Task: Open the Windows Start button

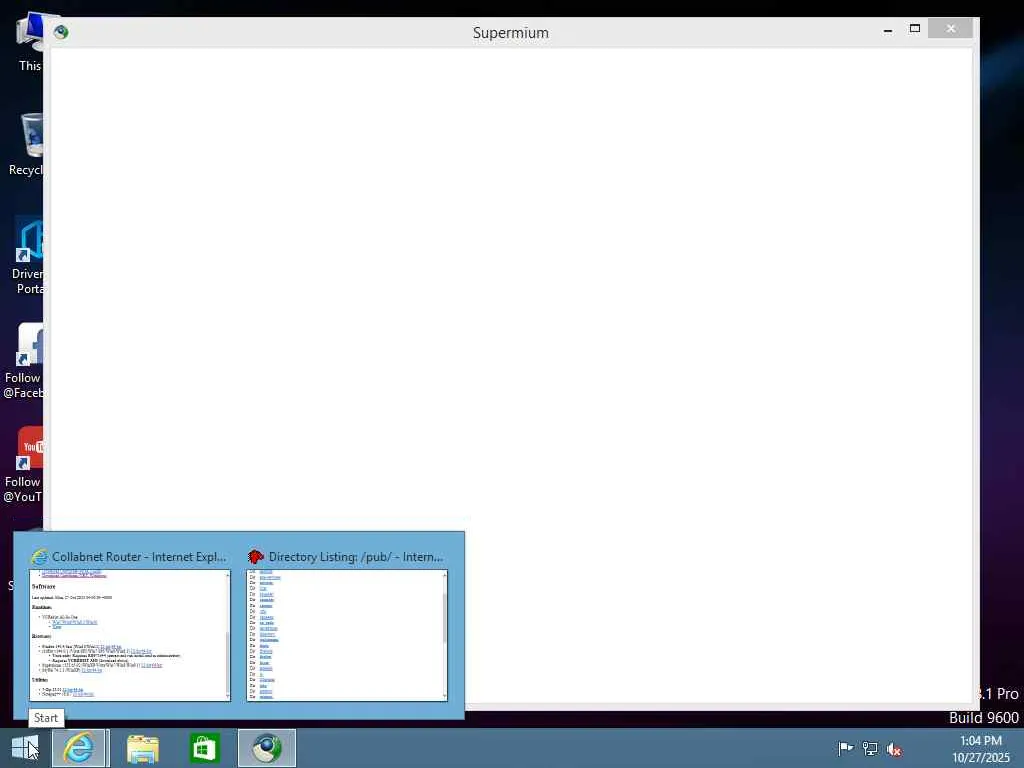Action: [x=25, y=748]
